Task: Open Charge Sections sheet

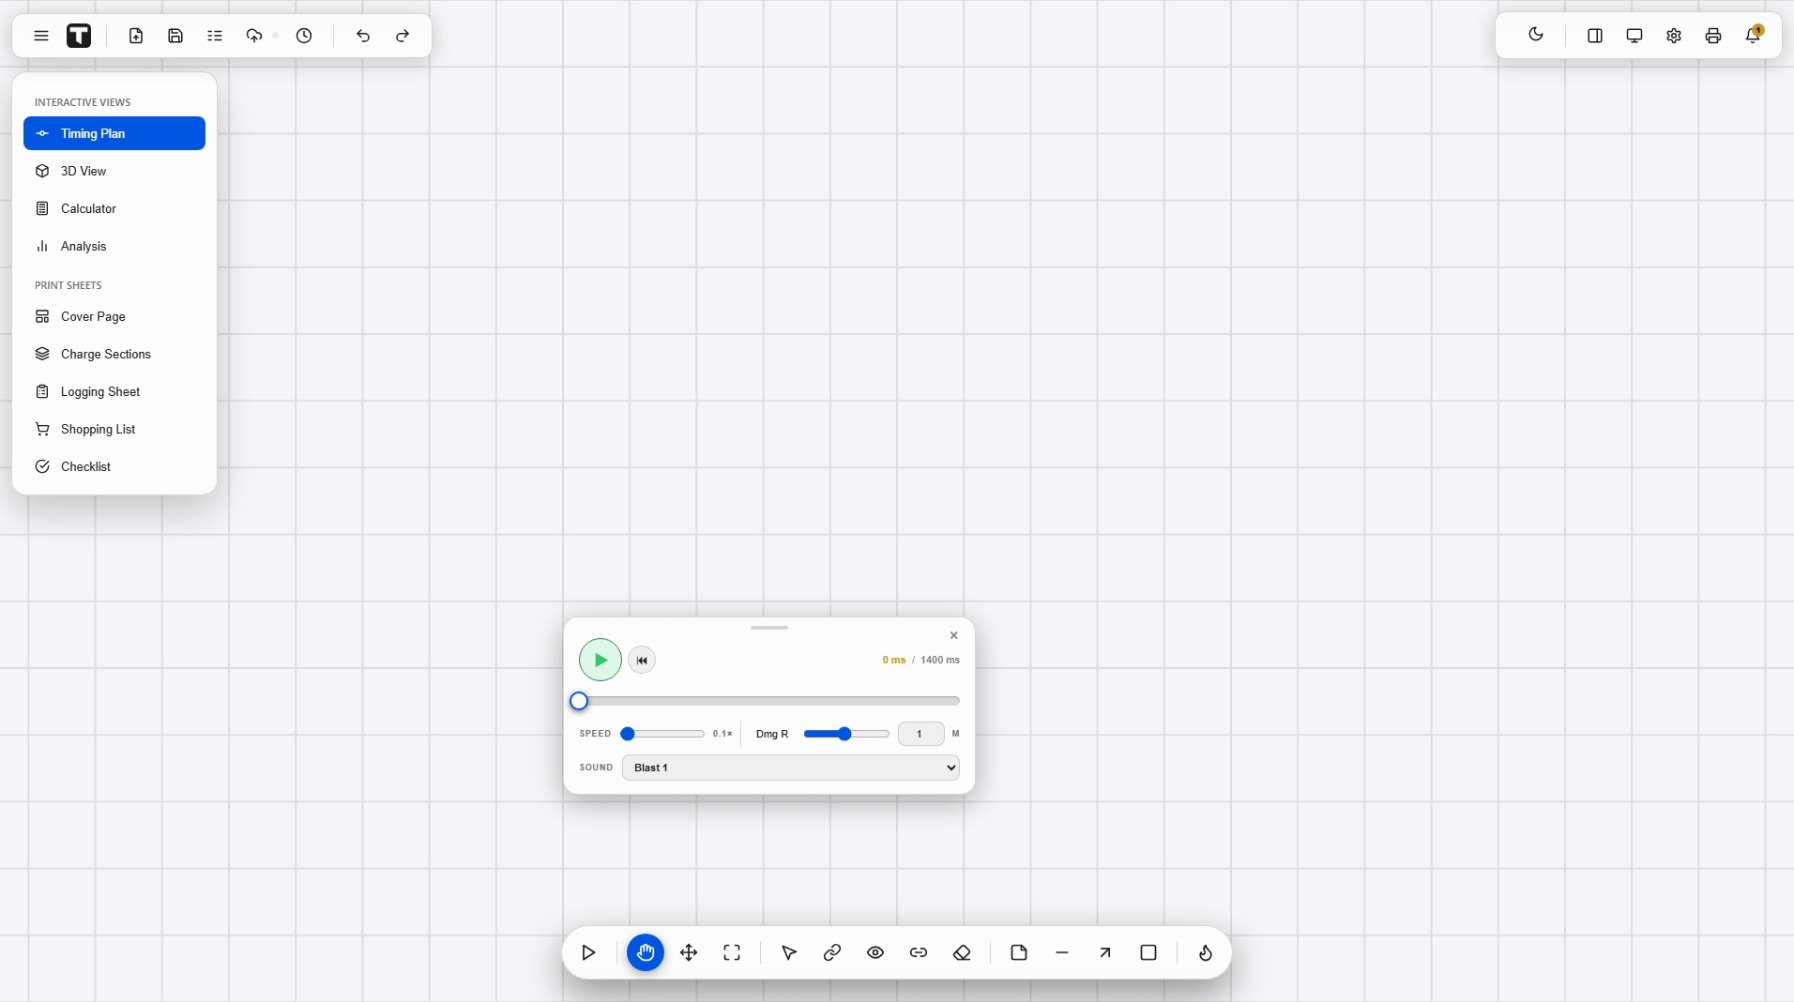Action: tap(114, 354)
